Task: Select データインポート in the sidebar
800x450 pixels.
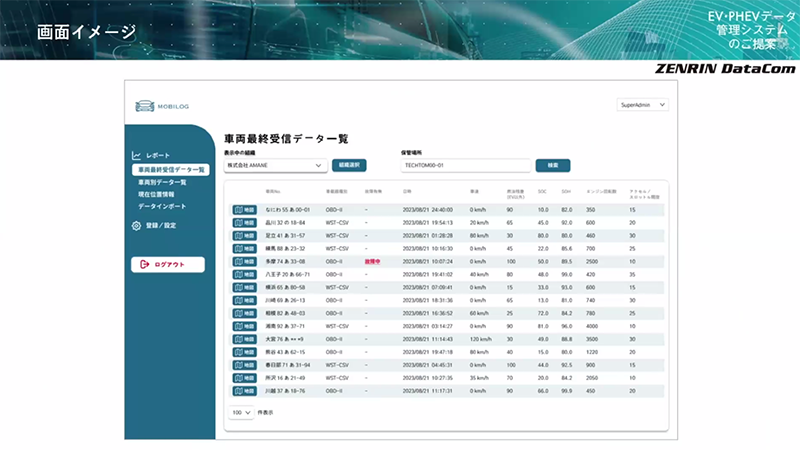Action: [x=164, y=206]
